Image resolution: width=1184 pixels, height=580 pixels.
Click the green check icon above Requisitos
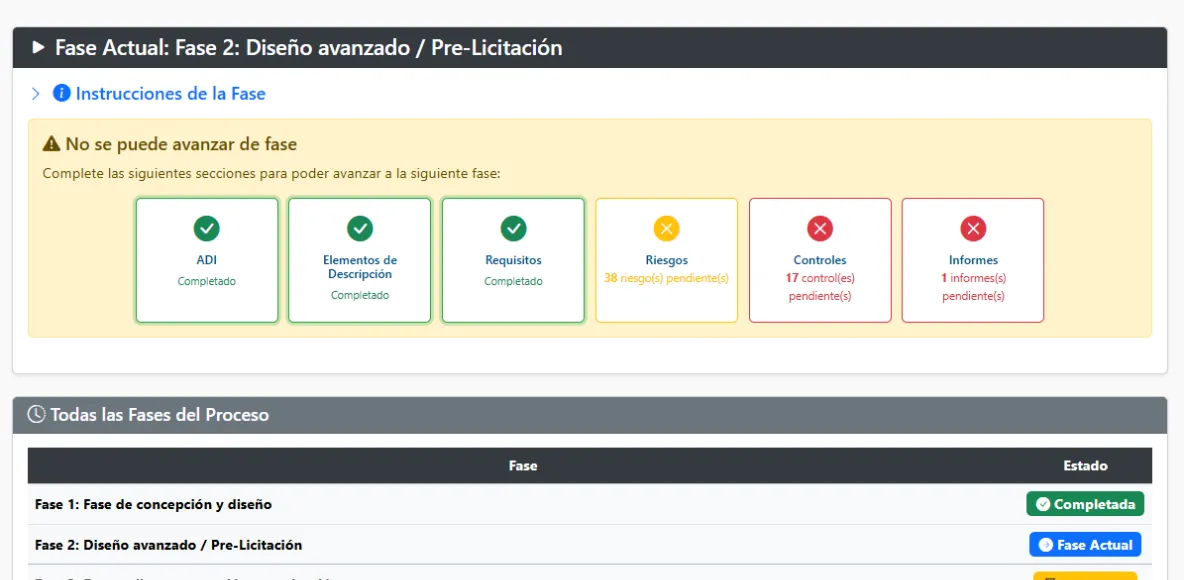513,229
